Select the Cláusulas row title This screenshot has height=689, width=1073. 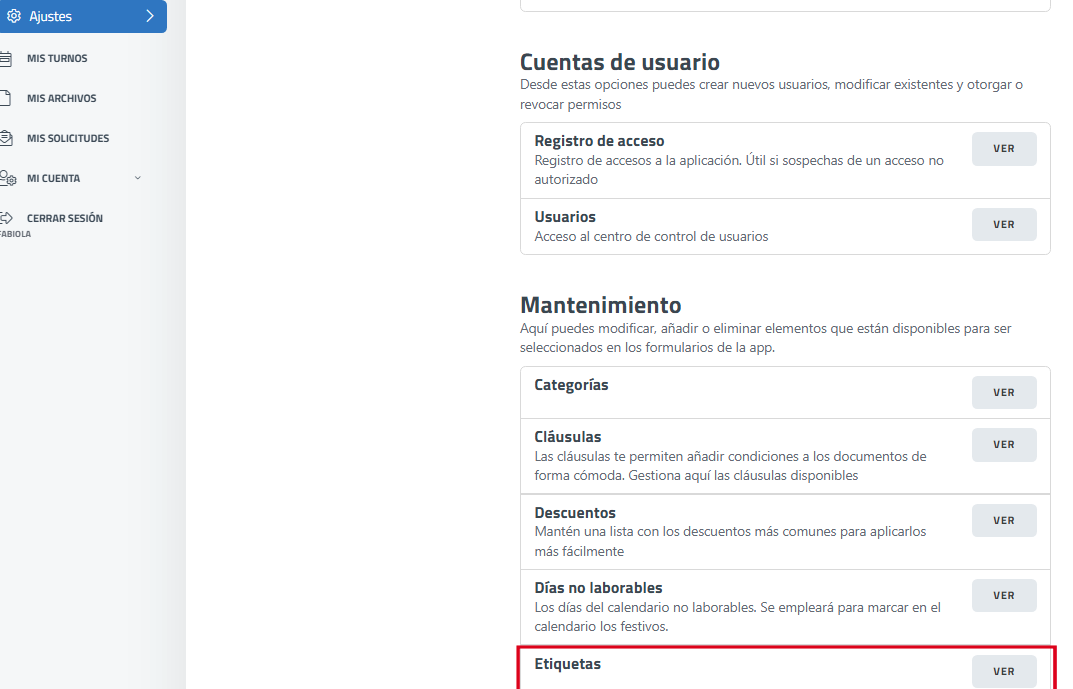point(567,437)
